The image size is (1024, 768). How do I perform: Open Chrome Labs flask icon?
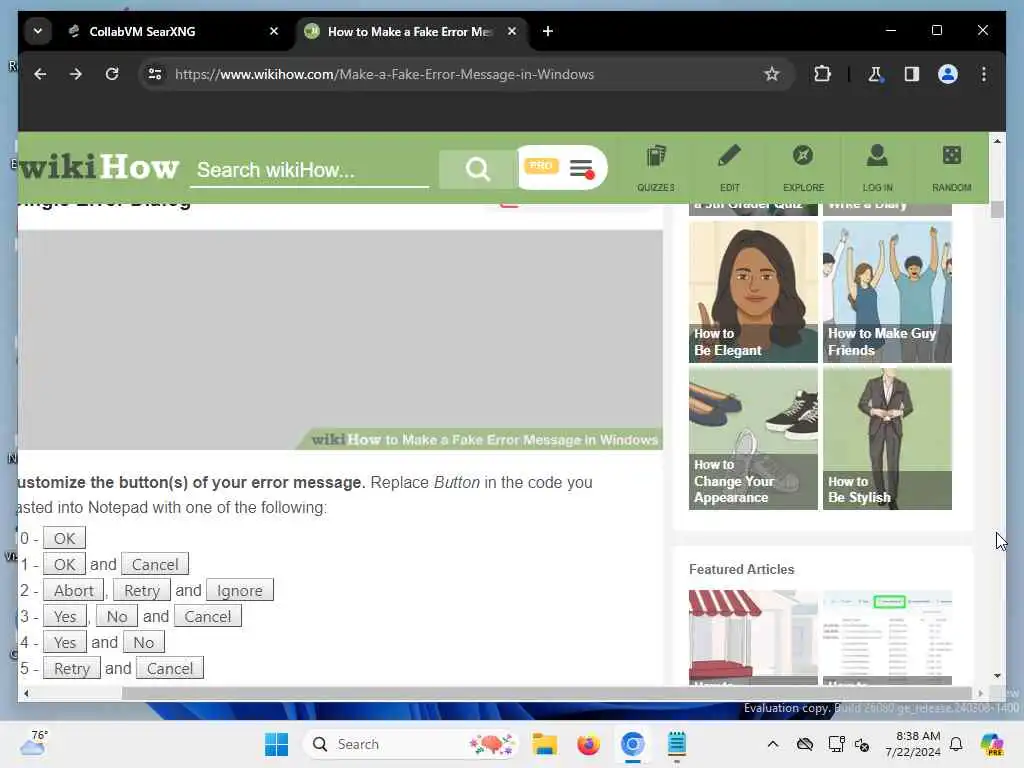pyautogui.click(x=875, y=74)
